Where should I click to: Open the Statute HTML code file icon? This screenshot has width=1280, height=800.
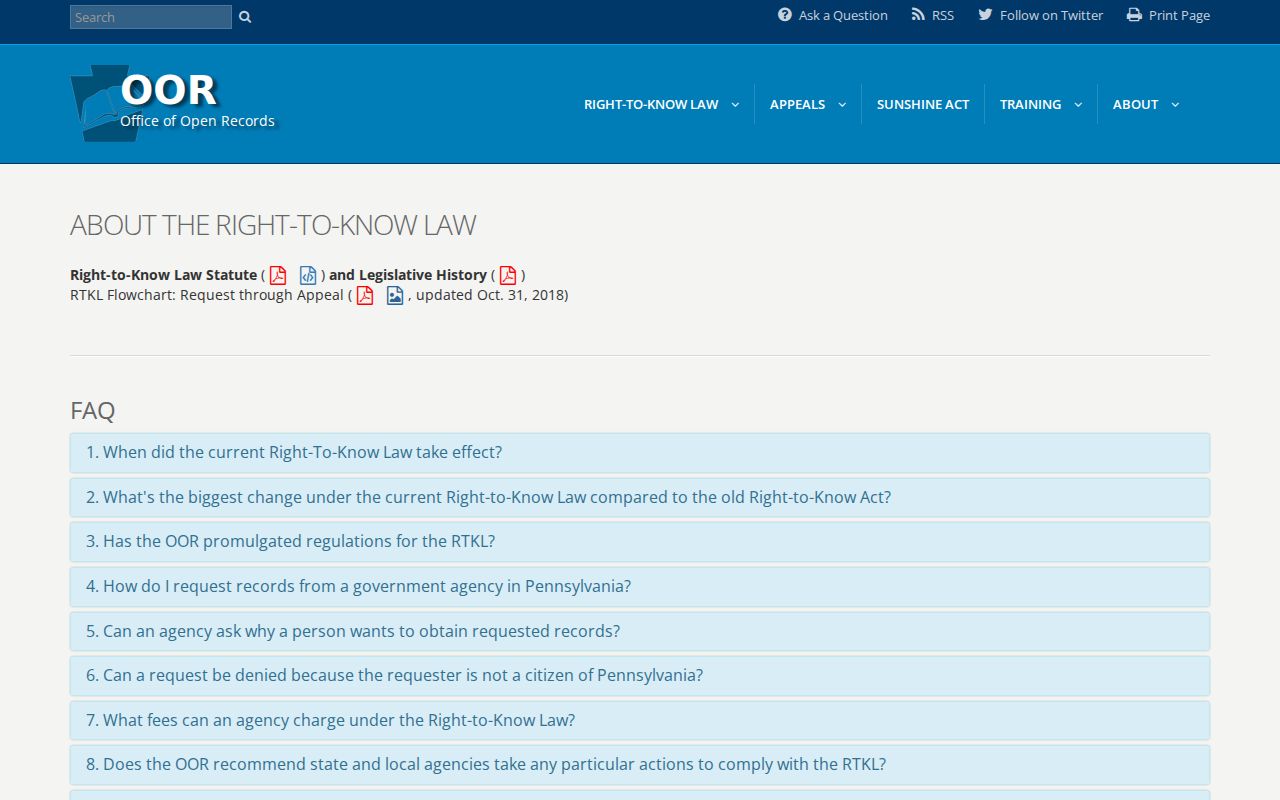[x=308, y=275]
